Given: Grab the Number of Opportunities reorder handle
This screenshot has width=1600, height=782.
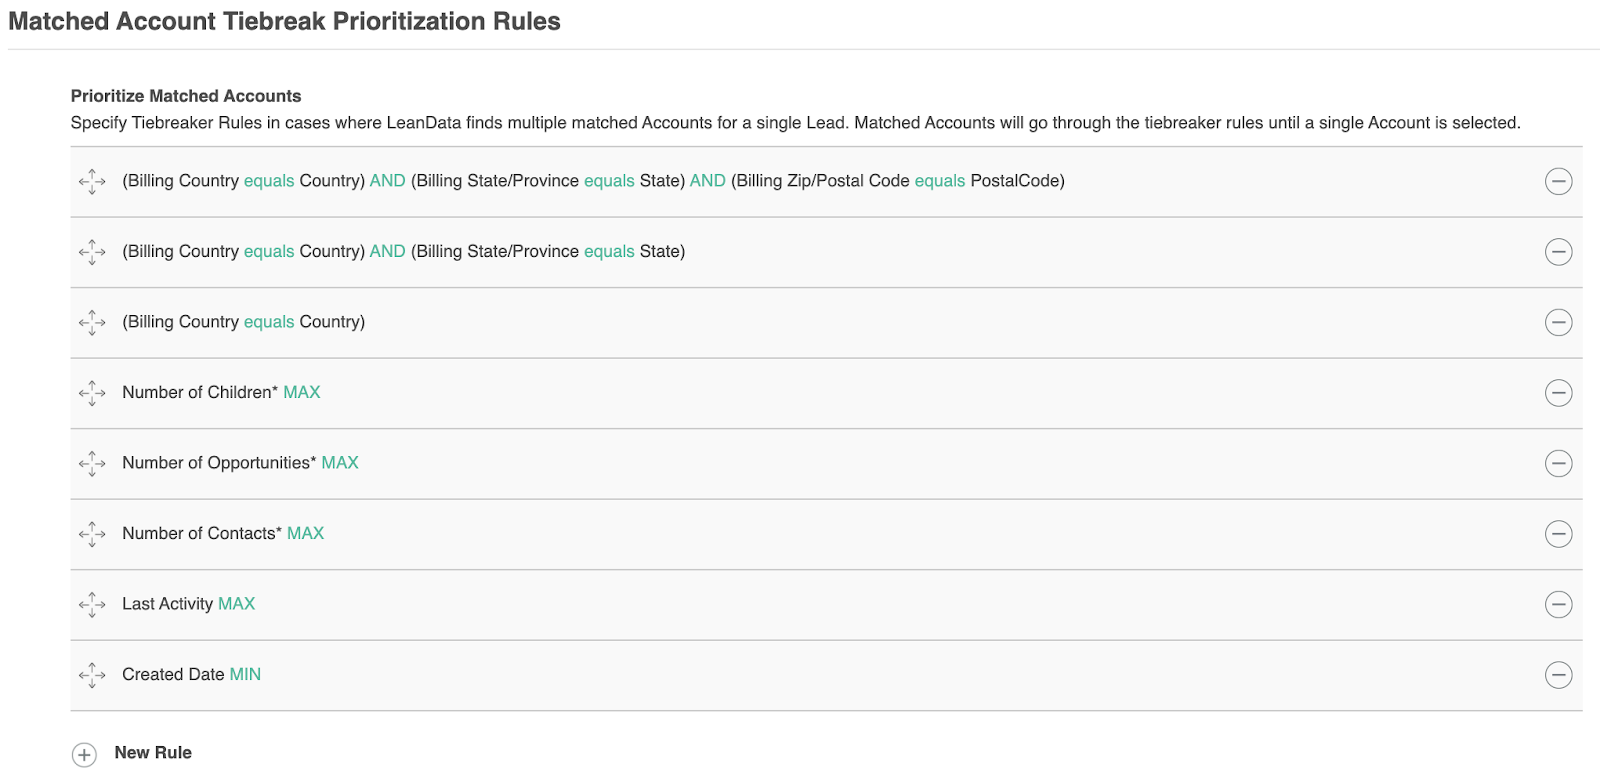Looking at the screenshot, I should tap(92, 463).
